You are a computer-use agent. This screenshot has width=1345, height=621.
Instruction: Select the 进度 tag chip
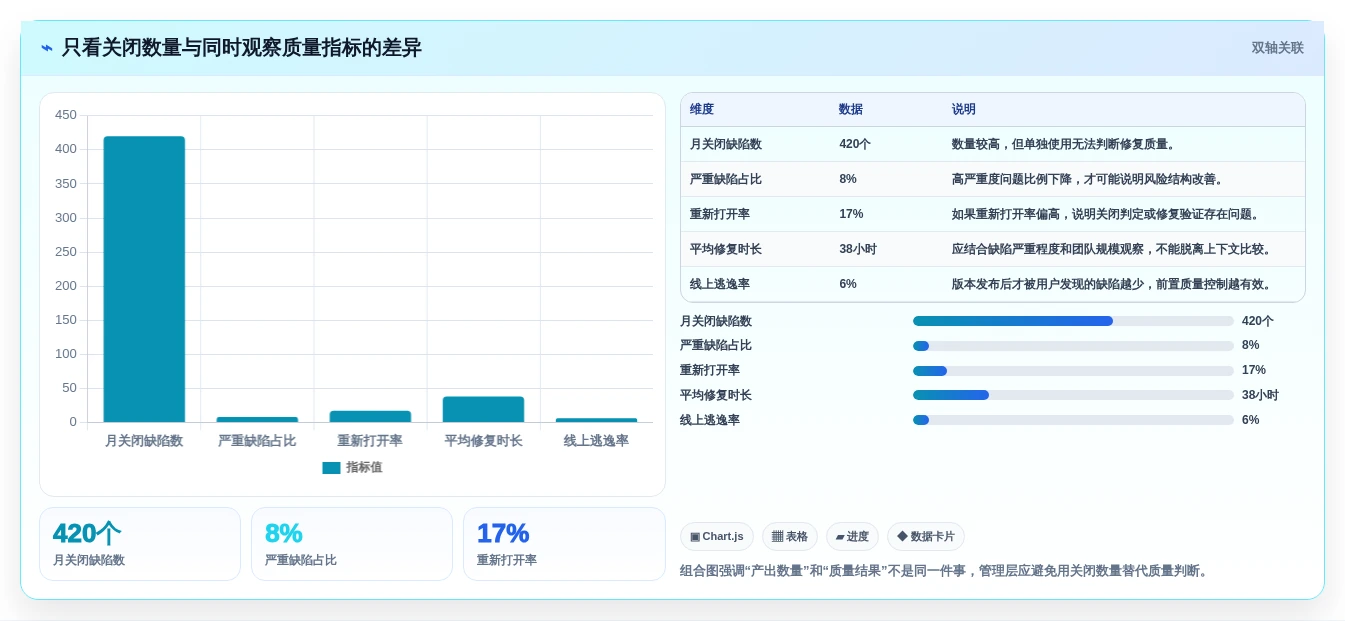tap(852, 537)
